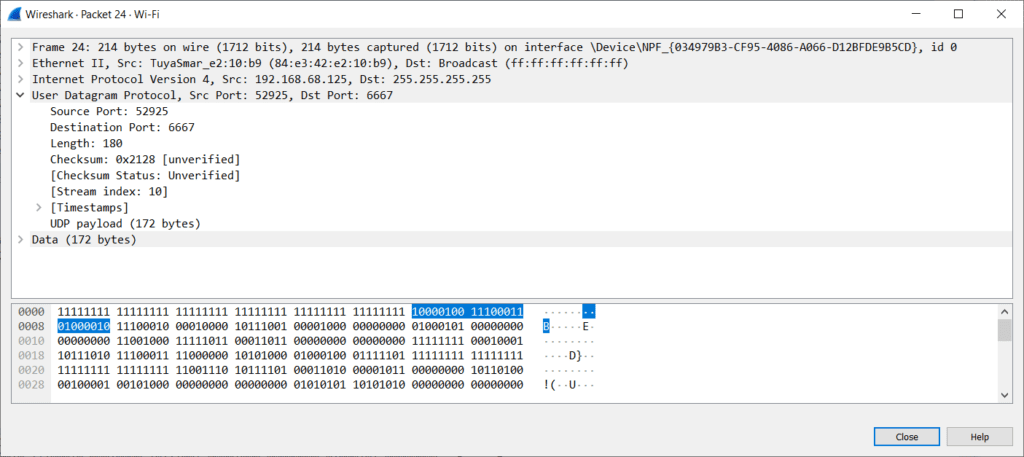Click byte 01010101 in row 0028
1024x457 pixels.
pyautogui.click(x=320, y=385)
